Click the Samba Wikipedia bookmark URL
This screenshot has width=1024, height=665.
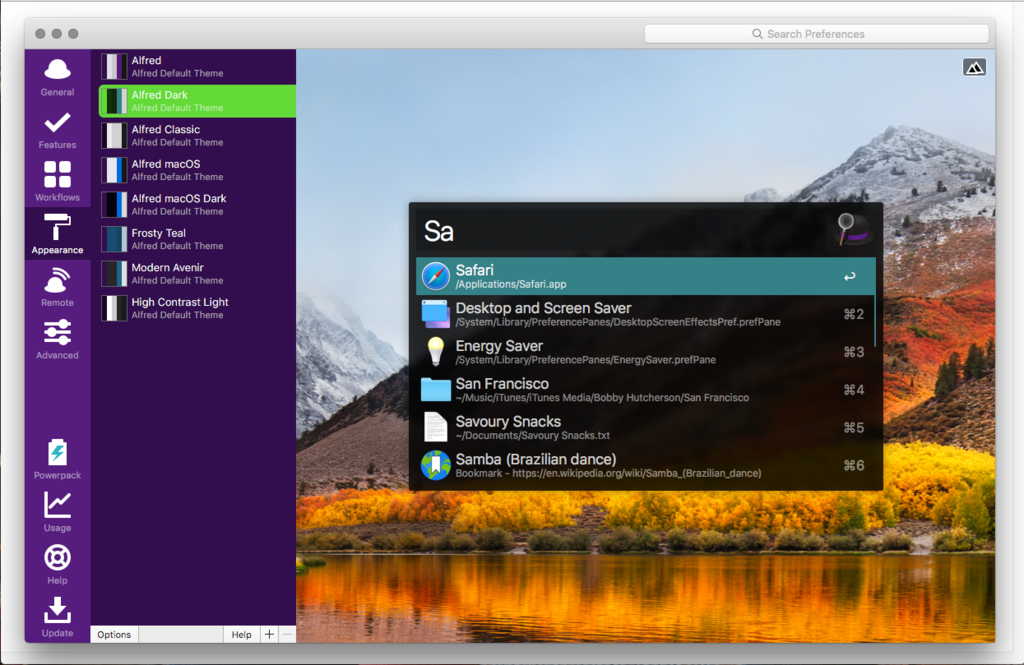pyautogui.click(x=609, y=474)
